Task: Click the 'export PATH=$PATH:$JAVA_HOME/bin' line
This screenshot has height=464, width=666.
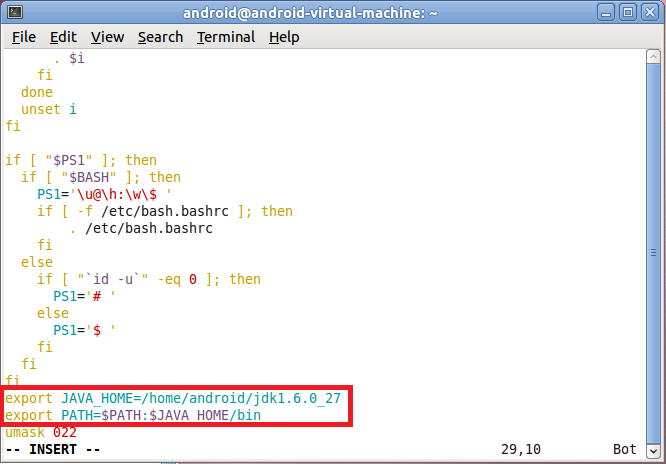Action: 133,415
